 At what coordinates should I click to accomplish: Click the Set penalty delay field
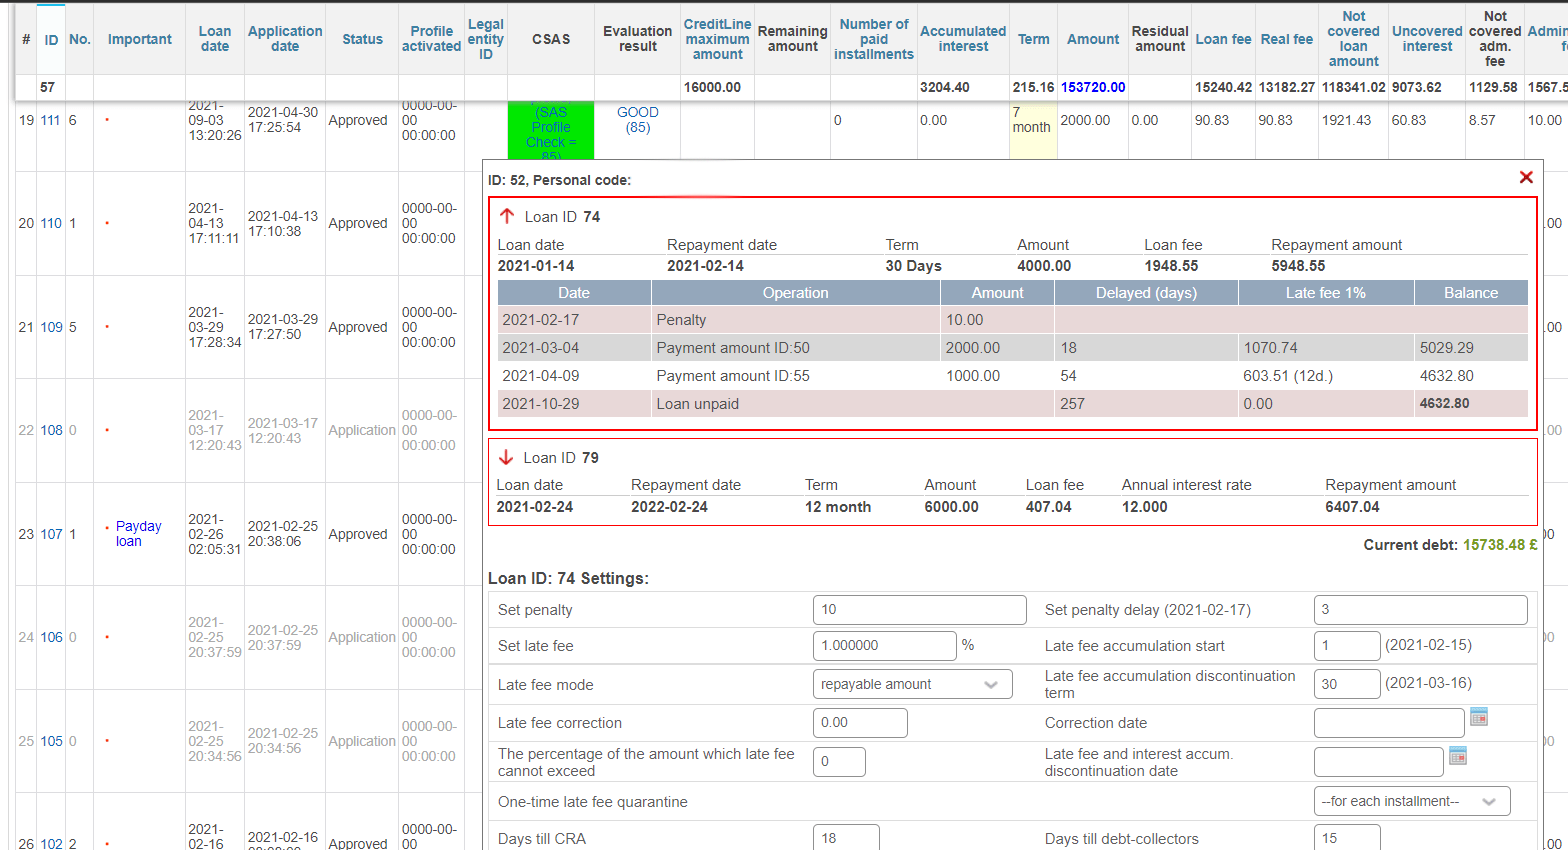pos(1420,609)
